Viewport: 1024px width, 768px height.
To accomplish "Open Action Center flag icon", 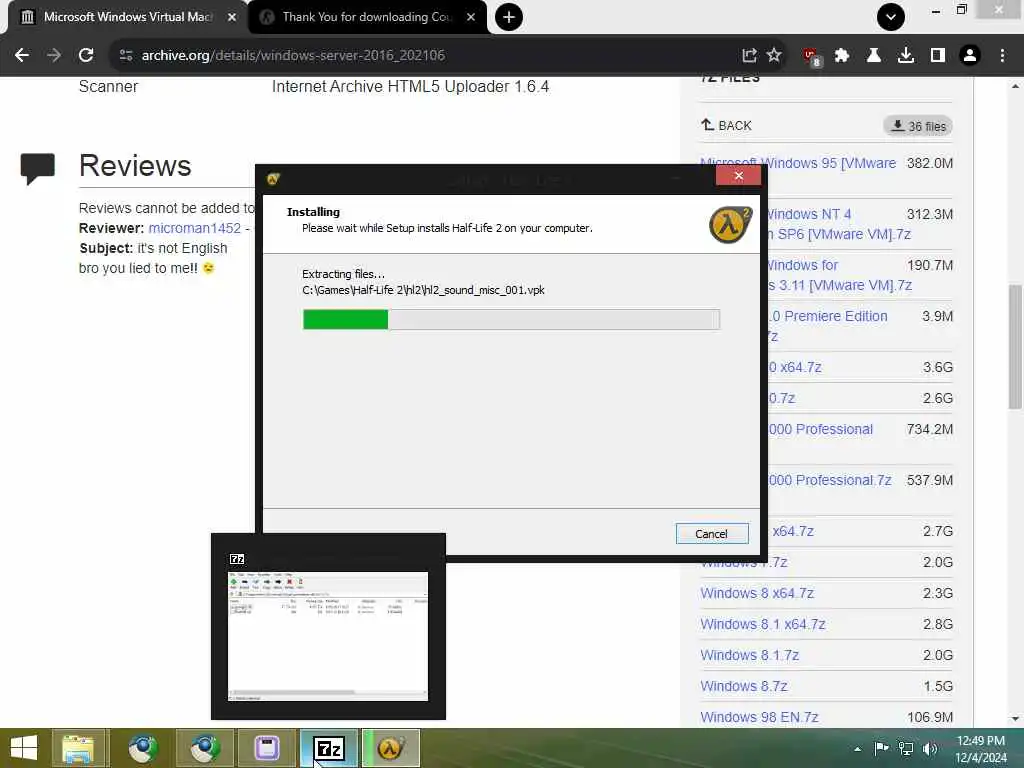I will coord(881,748).
